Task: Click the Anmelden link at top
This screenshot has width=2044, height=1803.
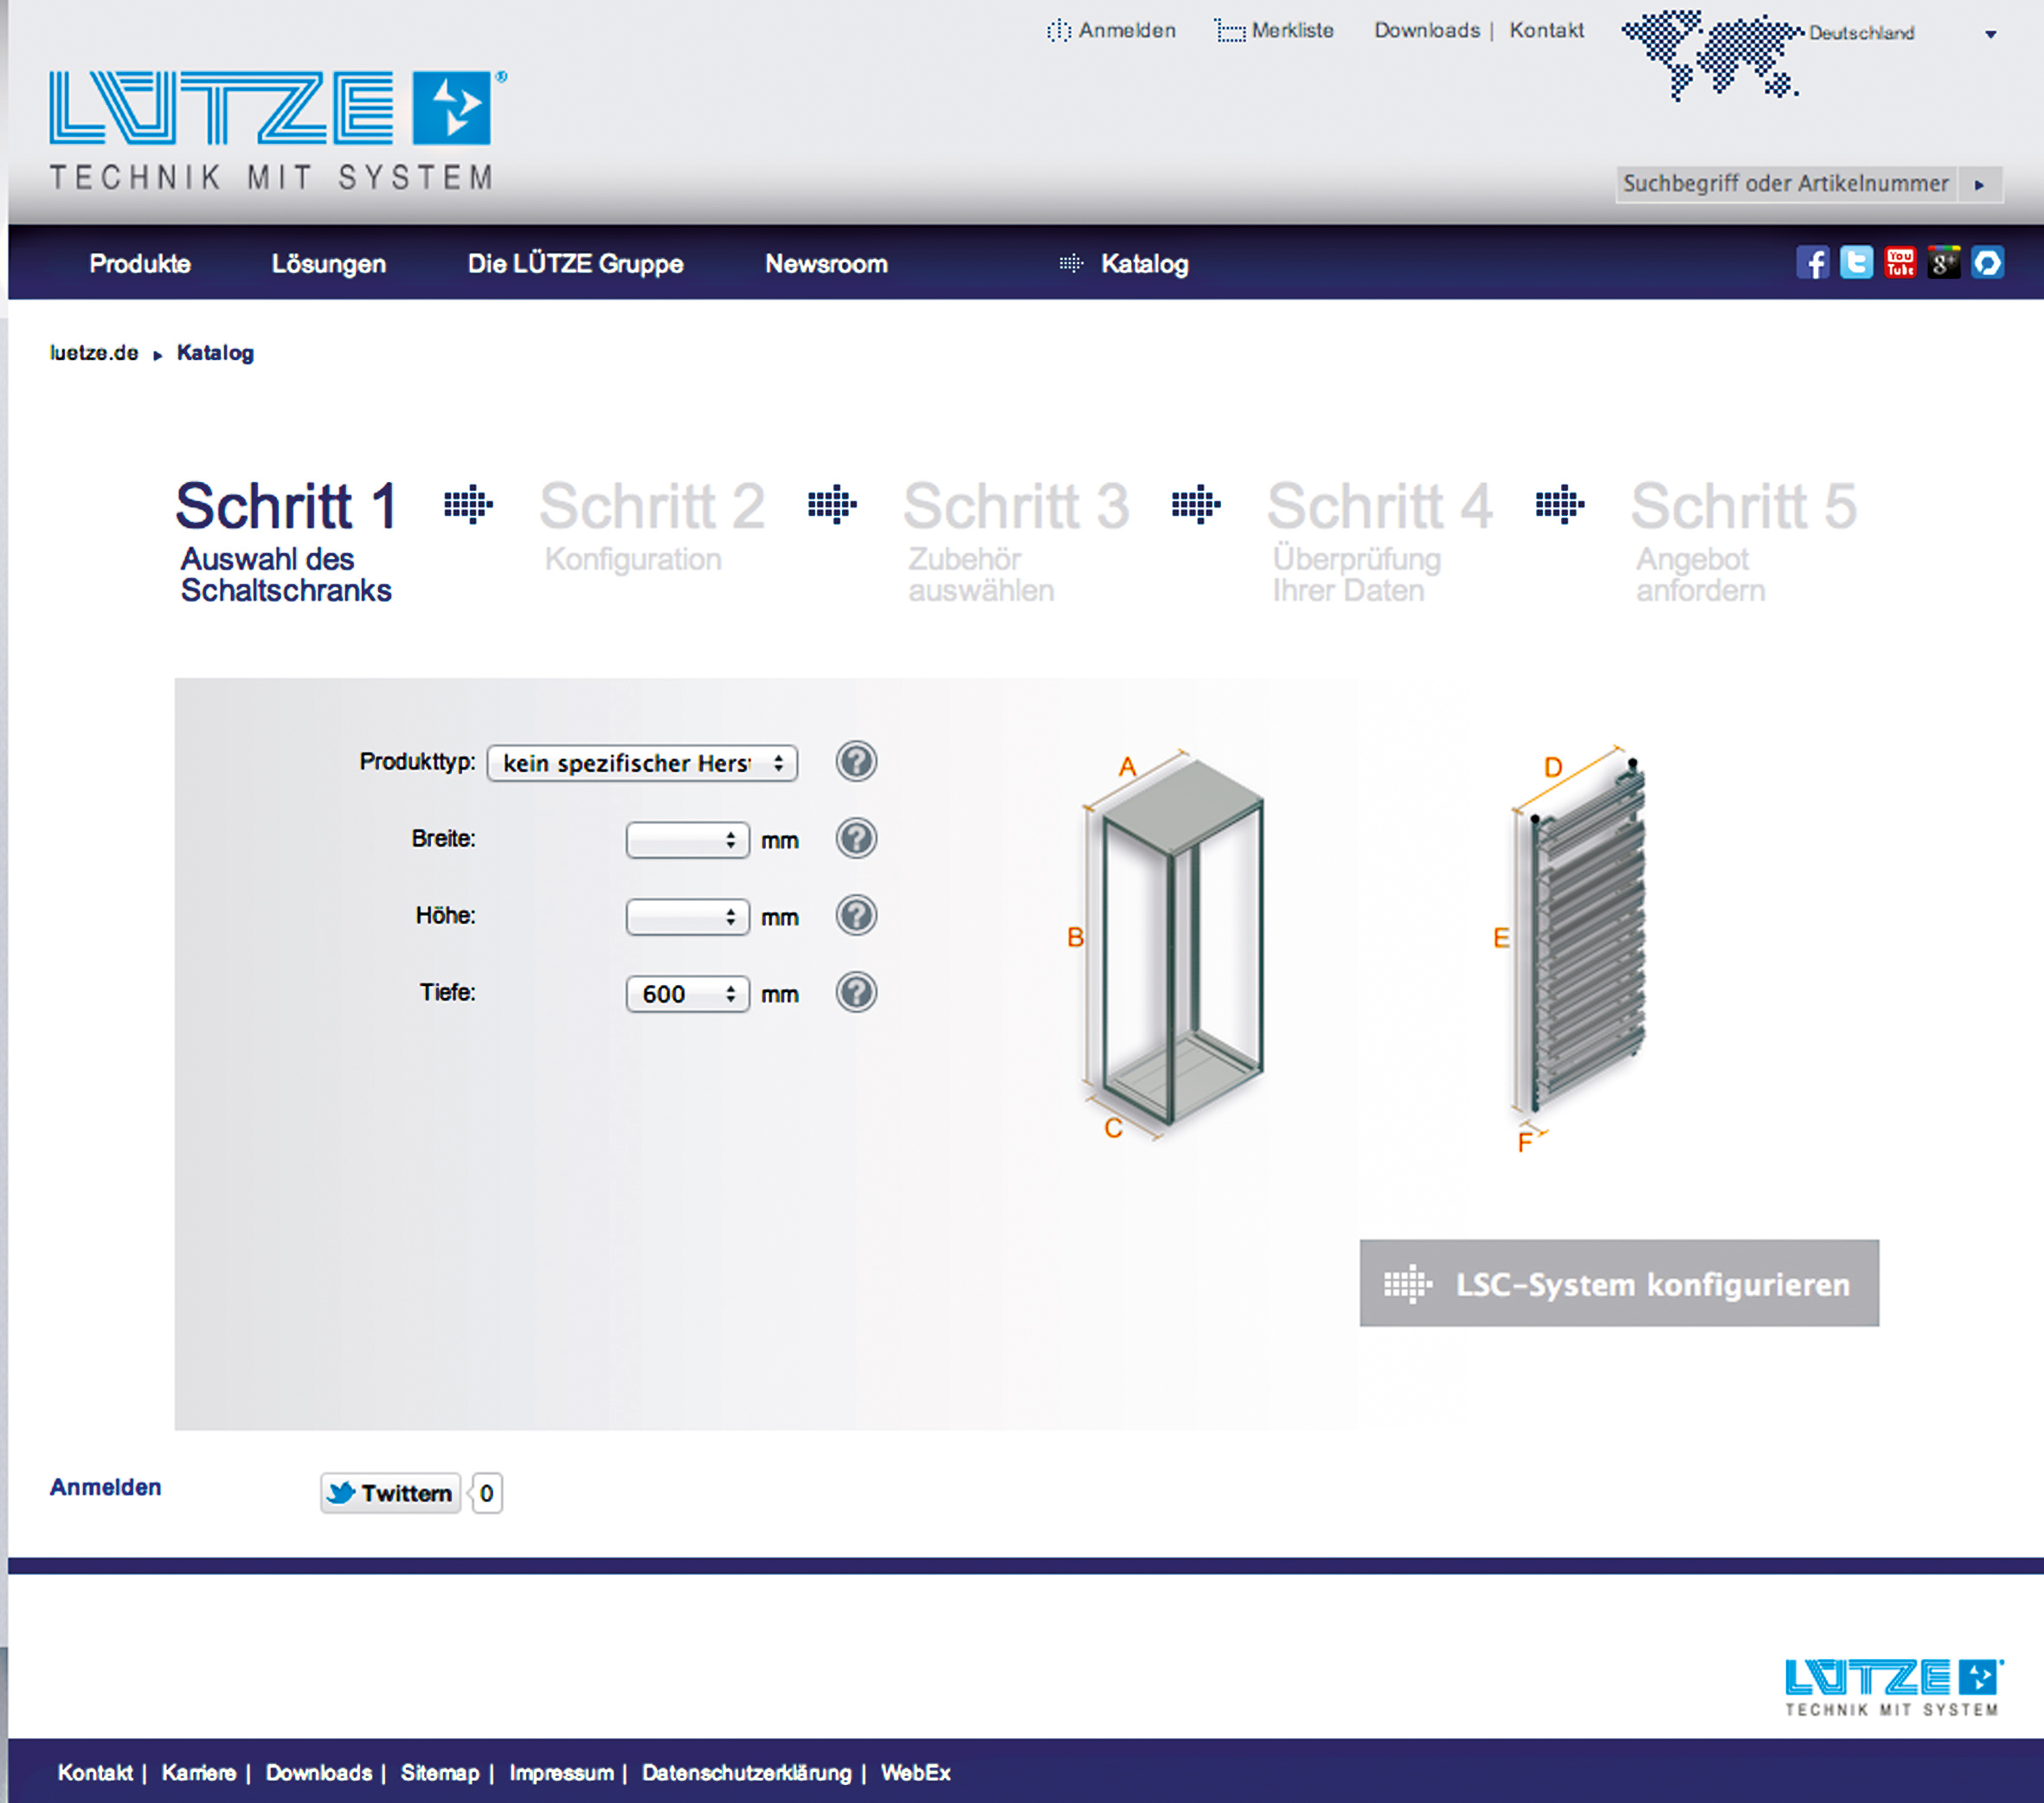Action: pyautogui.click(x=1112, y=30)
